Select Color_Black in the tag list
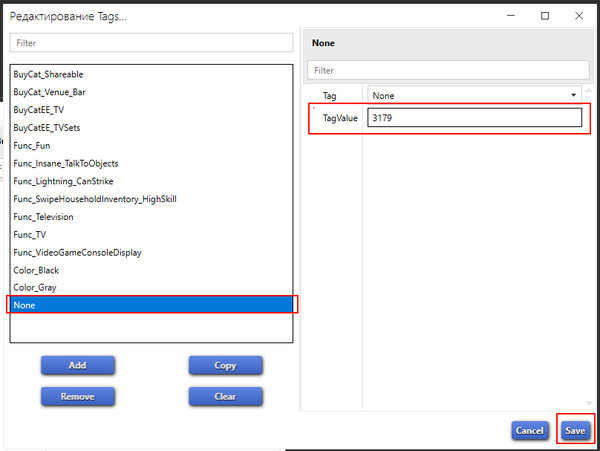 click(35, 270)
